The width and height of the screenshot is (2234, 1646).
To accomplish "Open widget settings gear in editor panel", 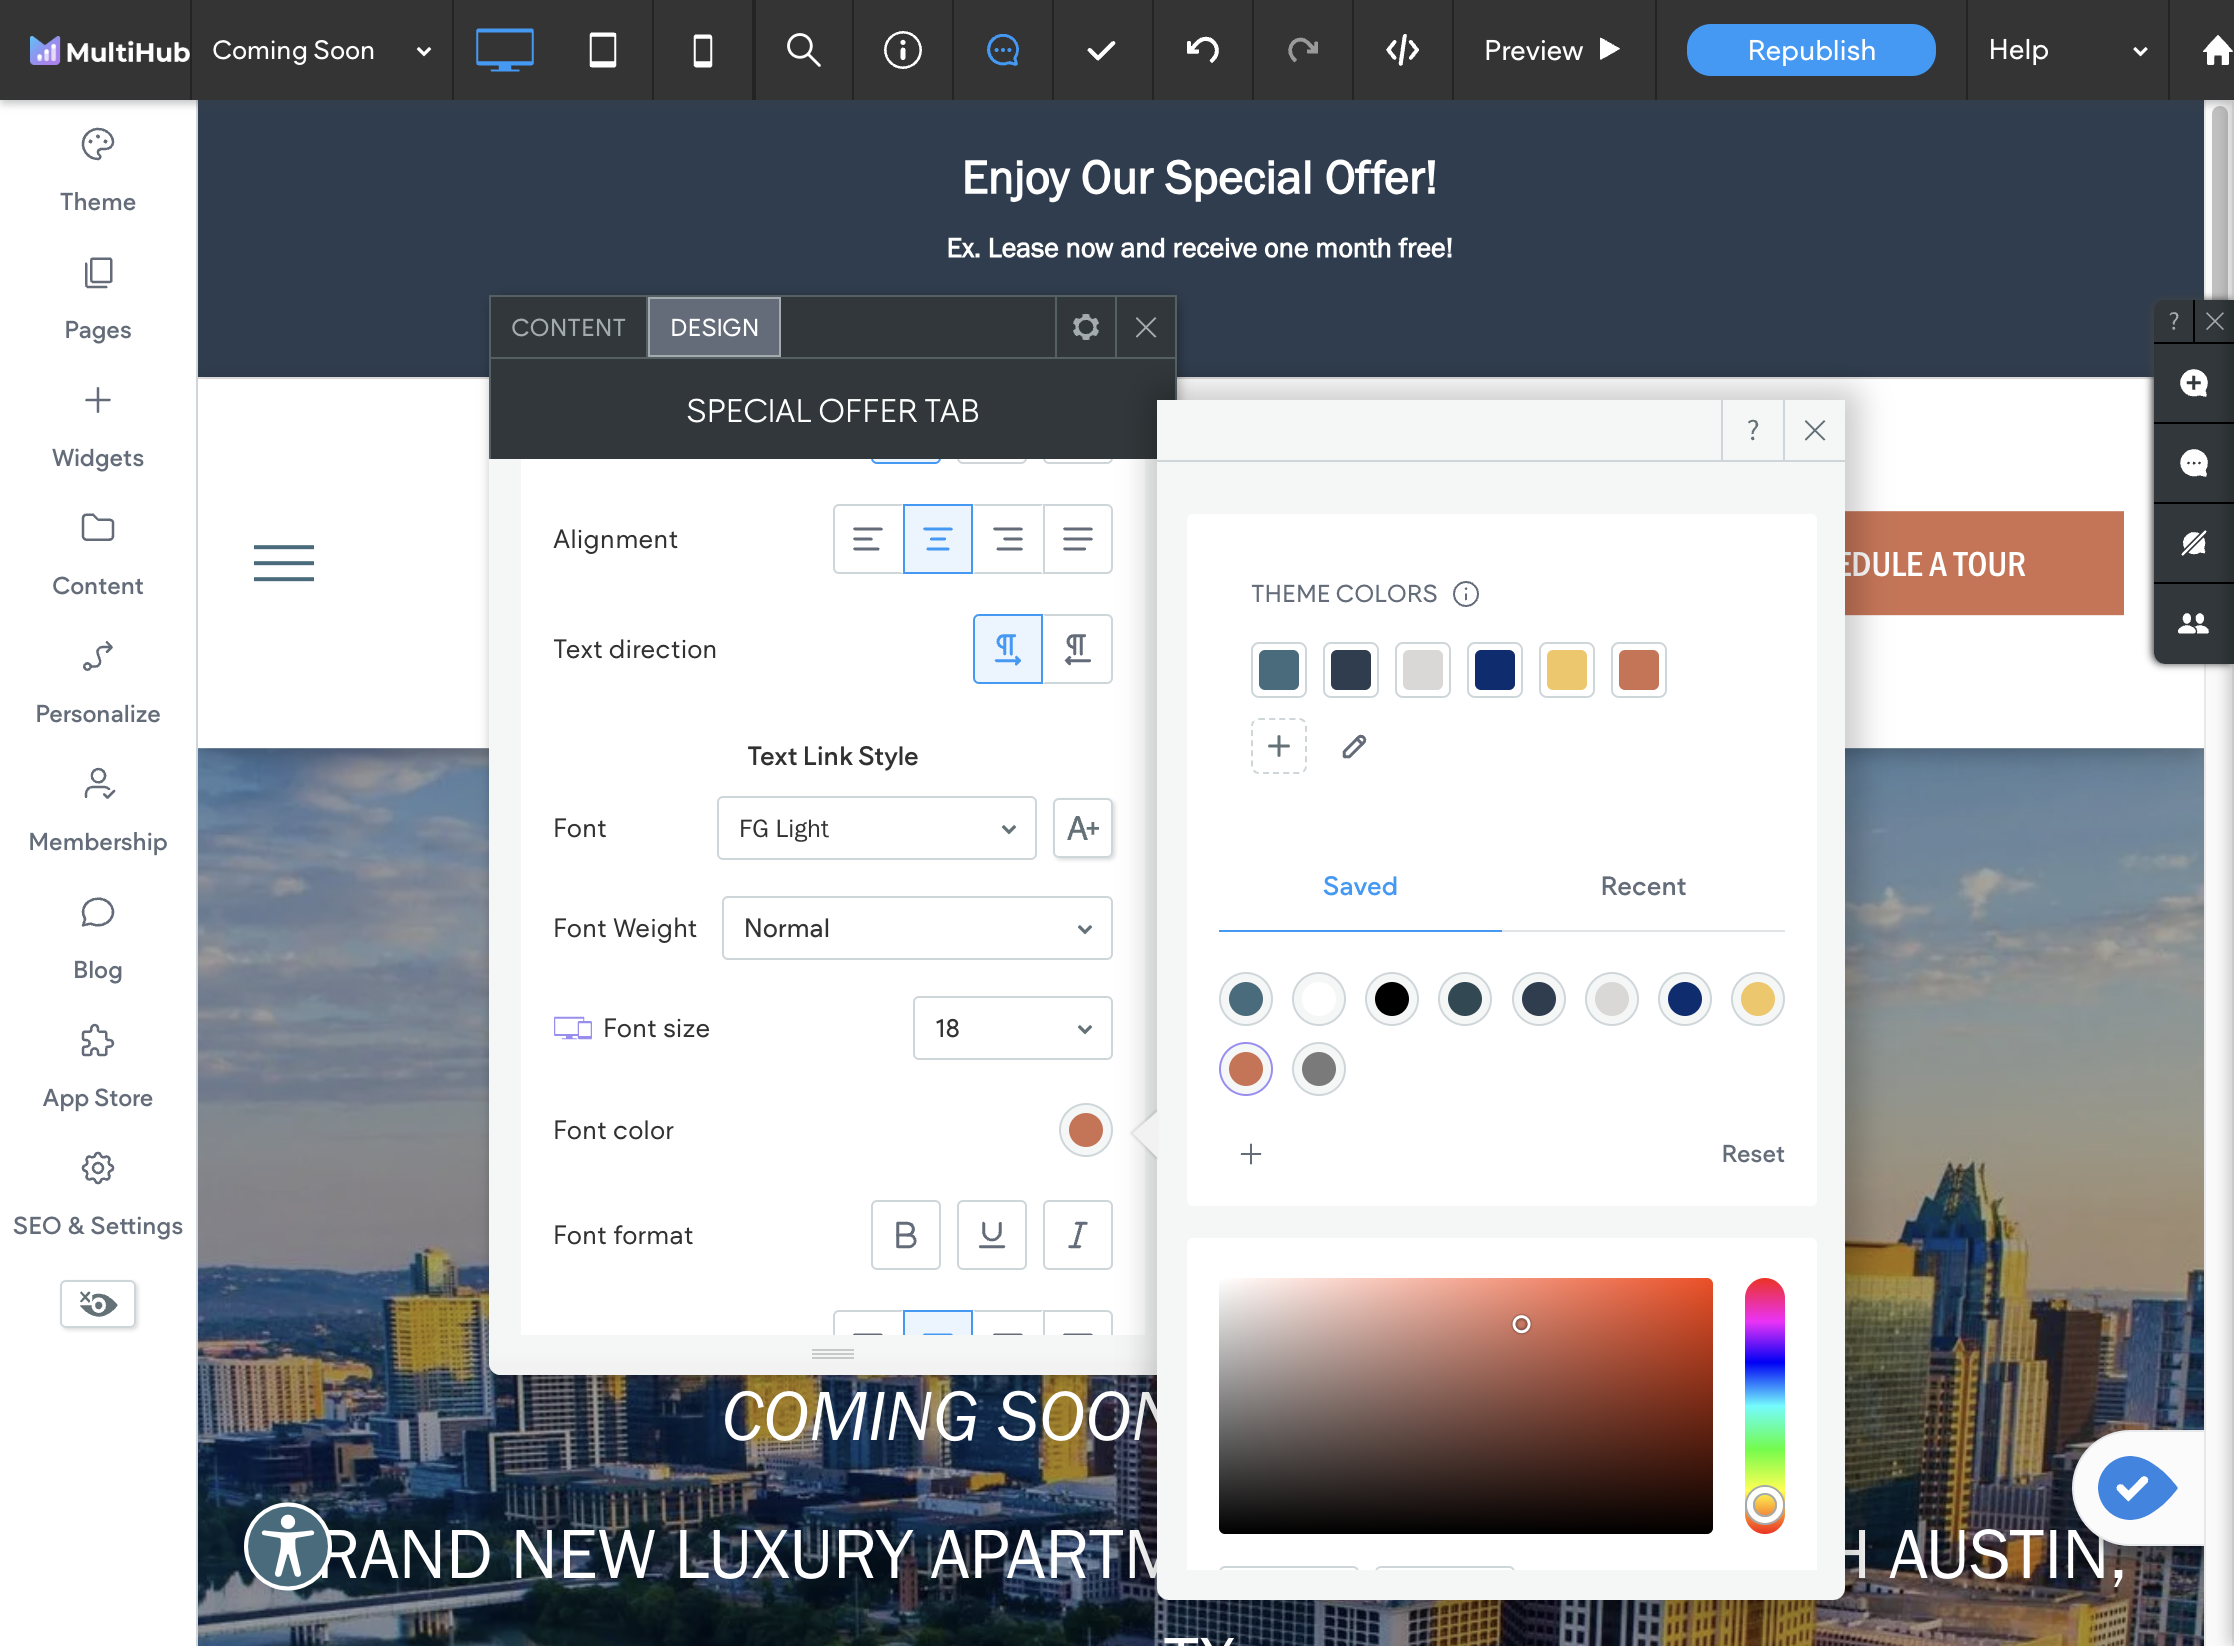I will (1086, 327).
